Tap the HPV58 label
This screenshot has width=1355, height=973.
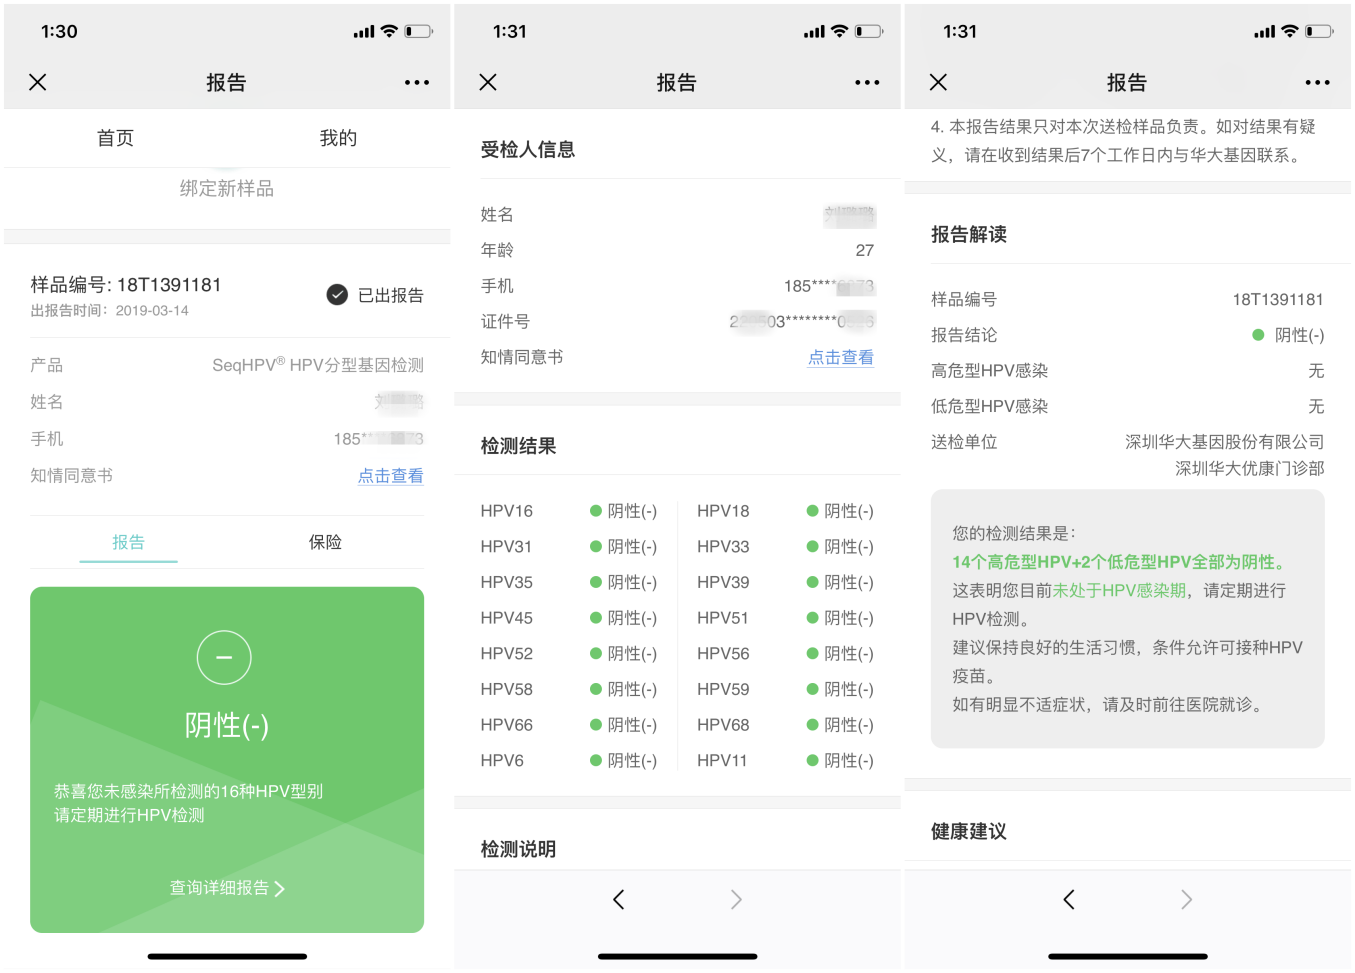(506, 689)
